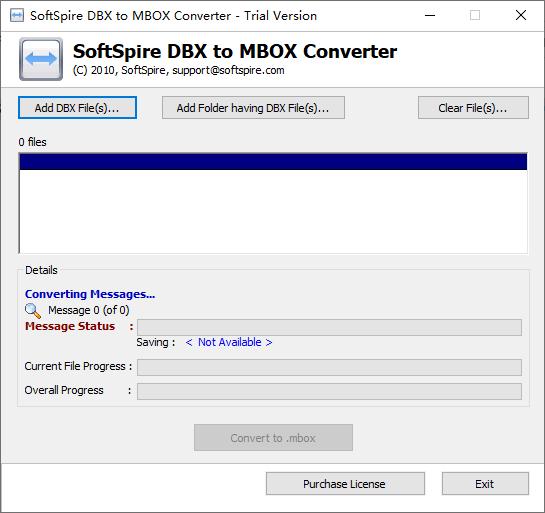The width and height of the screenshot is (545, 513).
Task: Click the SoftSpire DBX to MBOX Converter heading
Action: [235, 51]
